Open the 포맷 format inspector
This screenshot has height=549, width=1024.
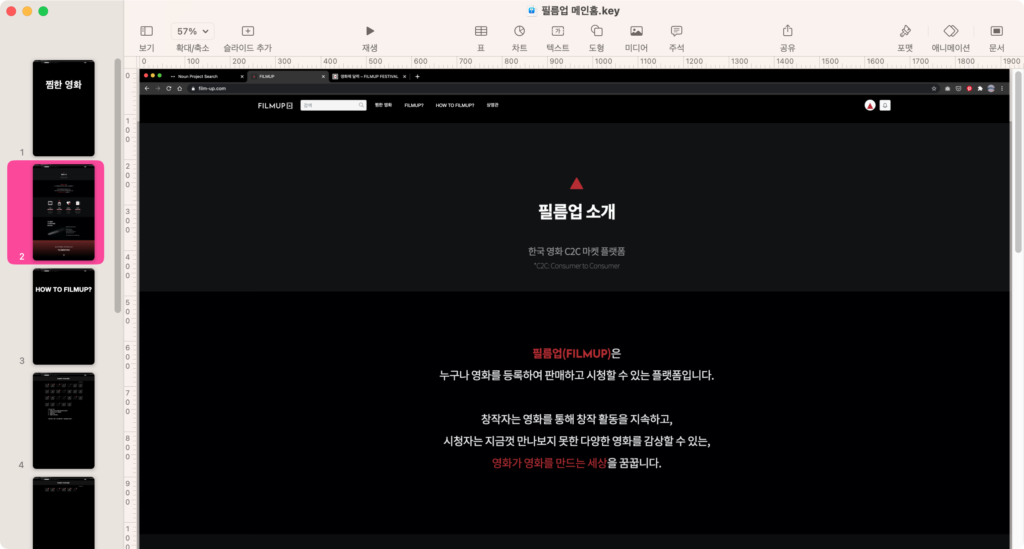click(x=904, y=31)
